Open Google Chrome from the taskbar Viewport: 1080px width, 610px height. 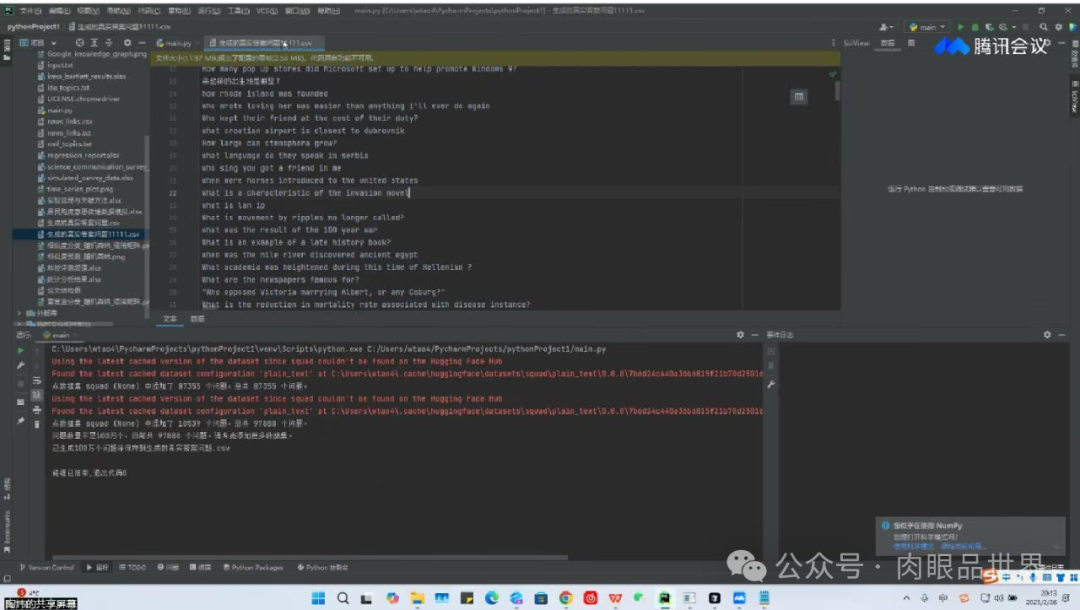(565, 598)
